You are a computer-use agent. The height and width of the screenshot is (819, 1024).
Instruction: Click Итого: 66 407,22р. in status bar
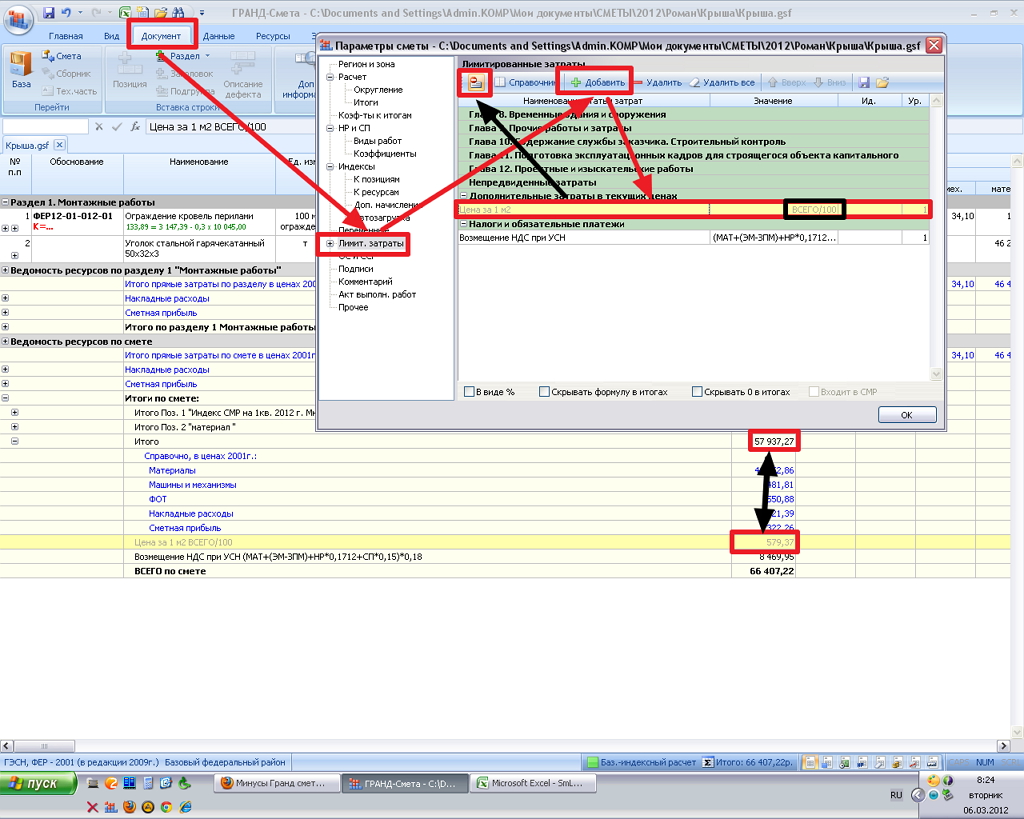[749, 762]
